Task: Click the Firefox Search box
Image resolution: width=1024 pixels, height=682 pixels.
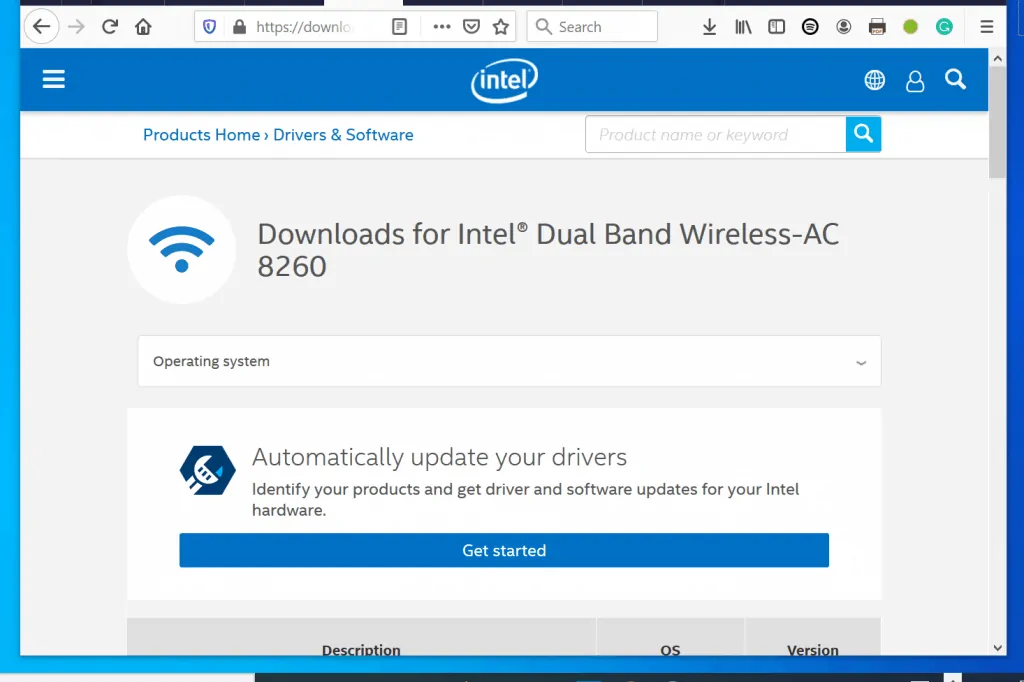Action: (x=592, y=27)
